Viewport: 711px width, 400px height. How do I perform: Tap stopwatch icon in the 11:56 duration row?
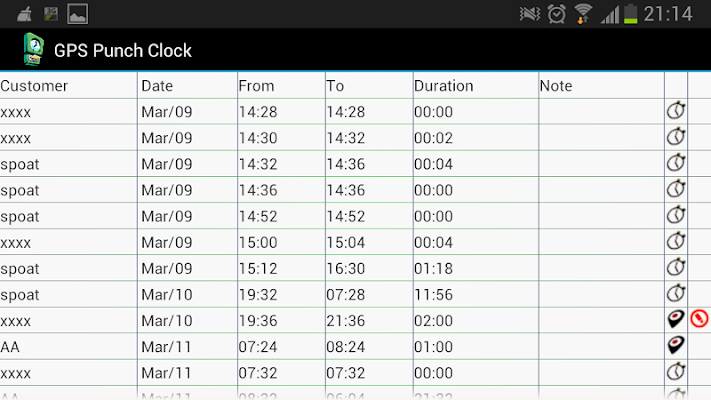(676, 293)
